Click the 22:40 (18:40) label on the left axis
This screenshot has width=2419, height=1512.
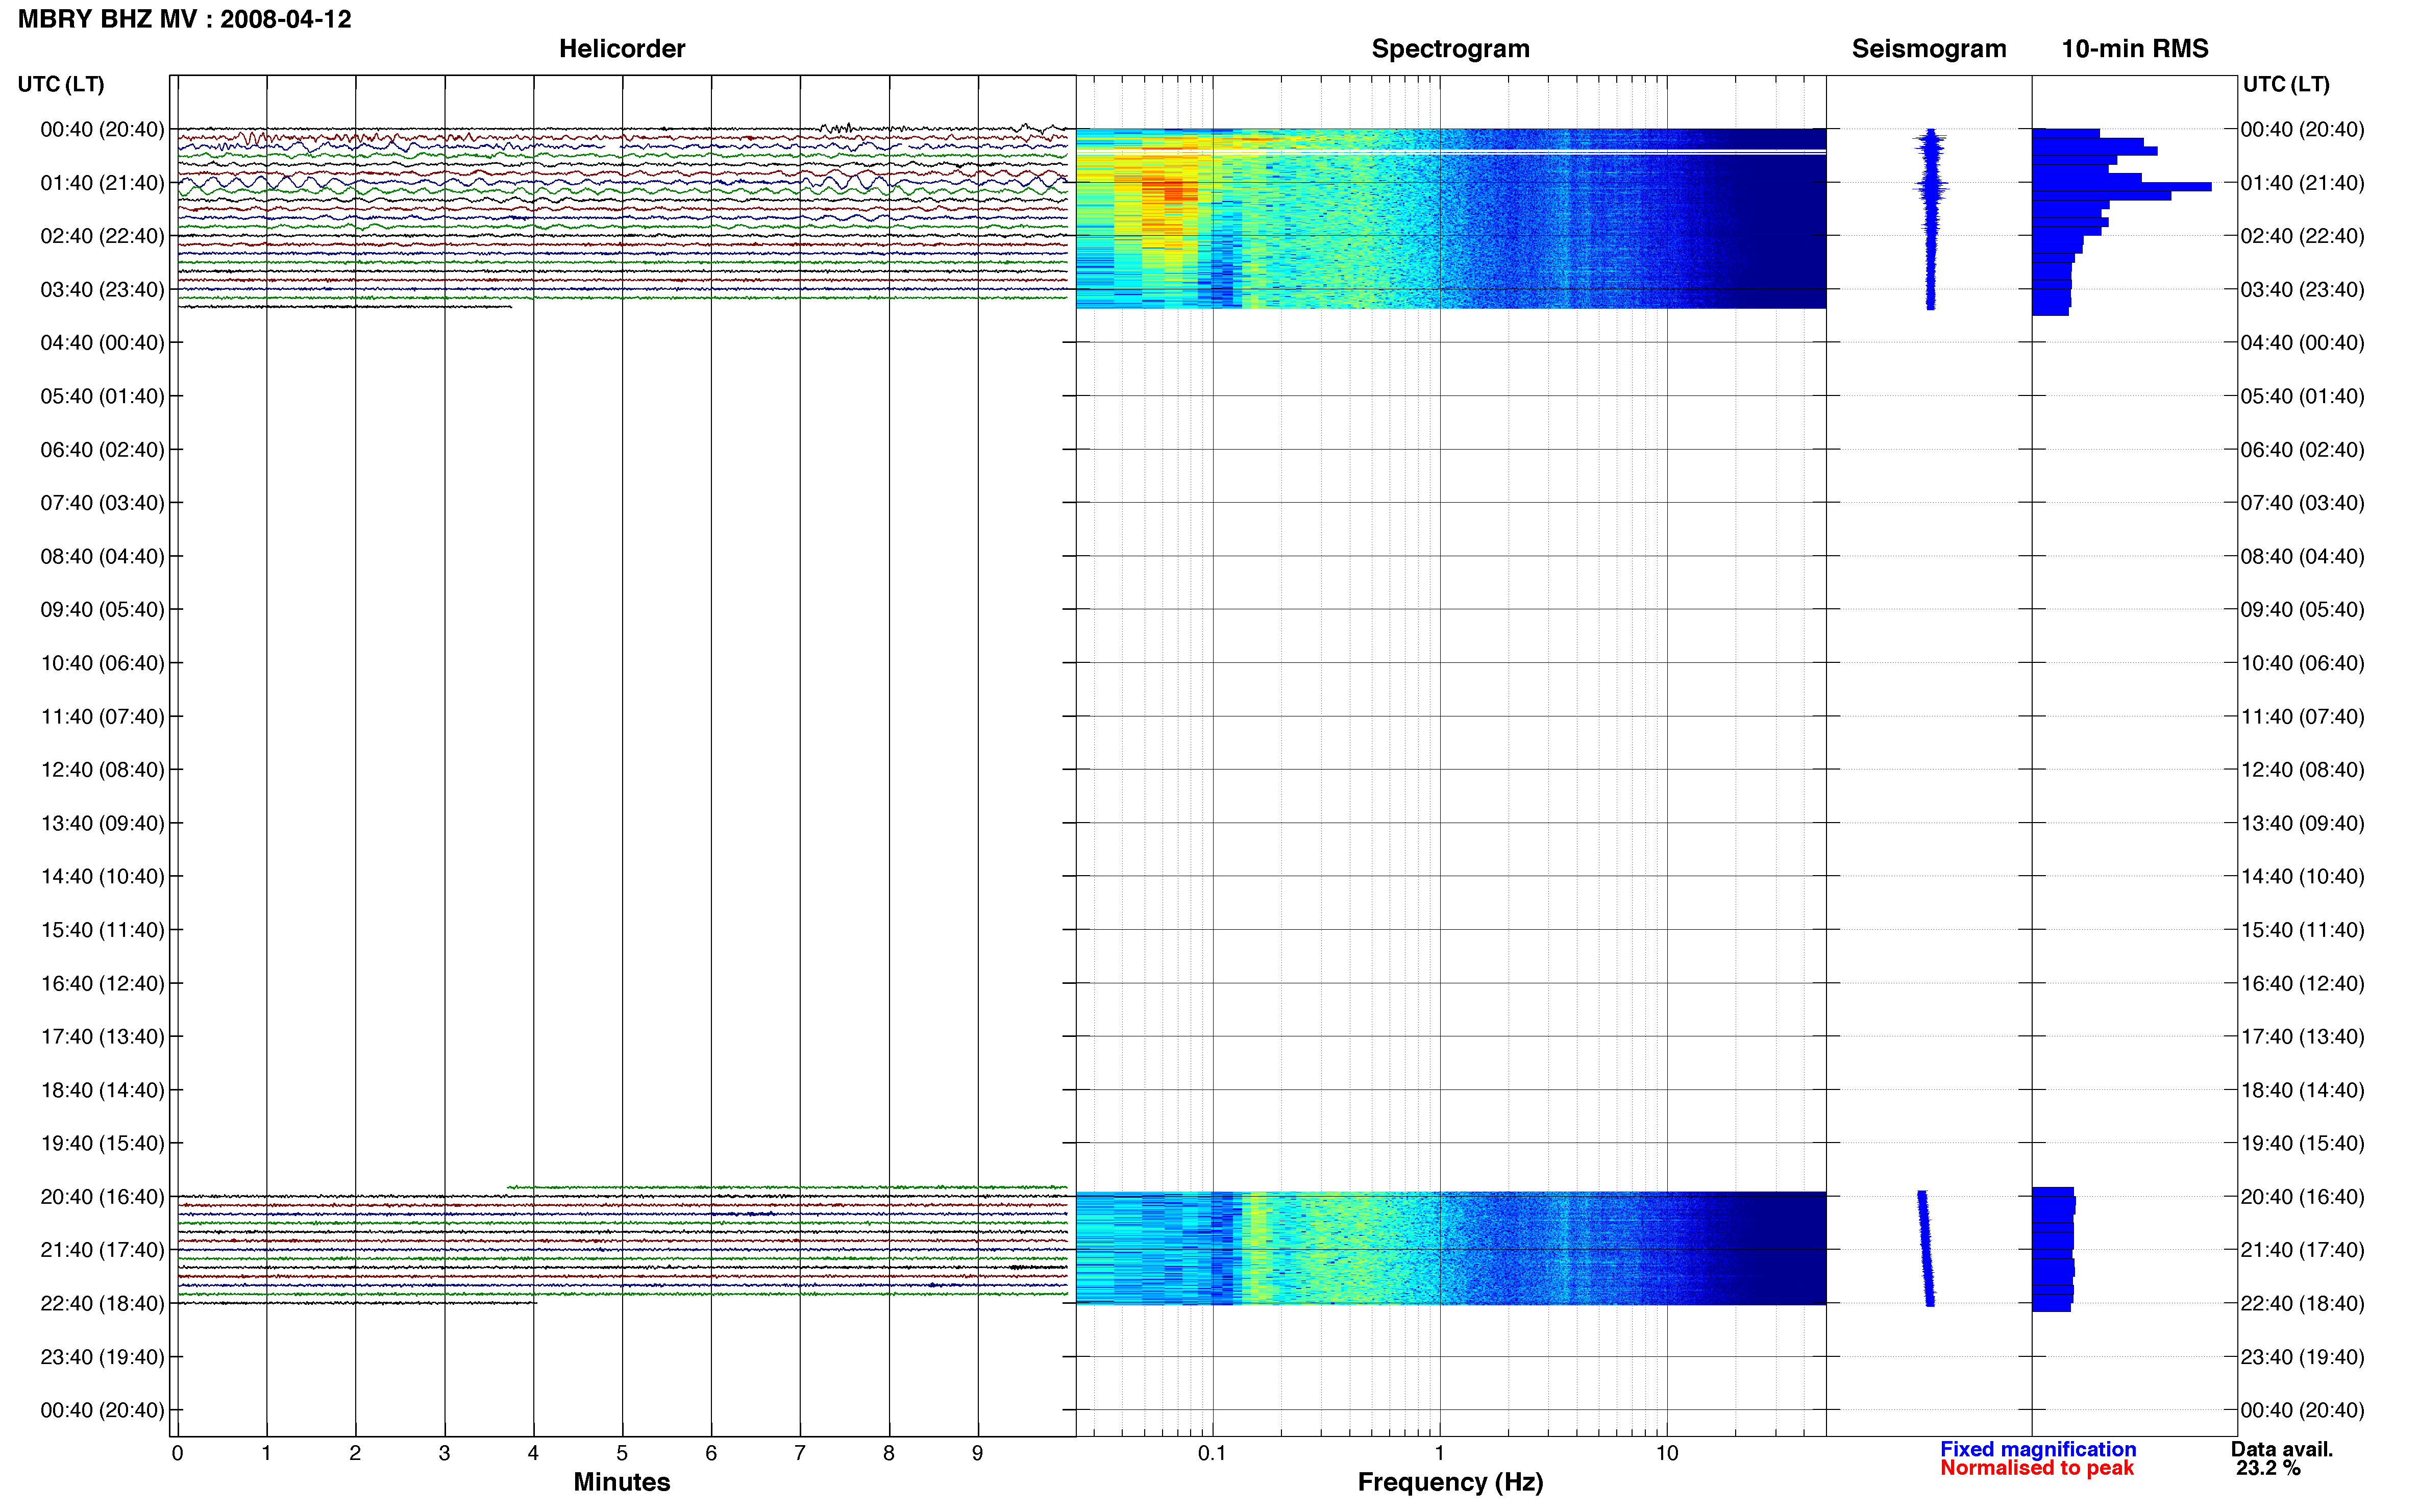pos(102,1304)
